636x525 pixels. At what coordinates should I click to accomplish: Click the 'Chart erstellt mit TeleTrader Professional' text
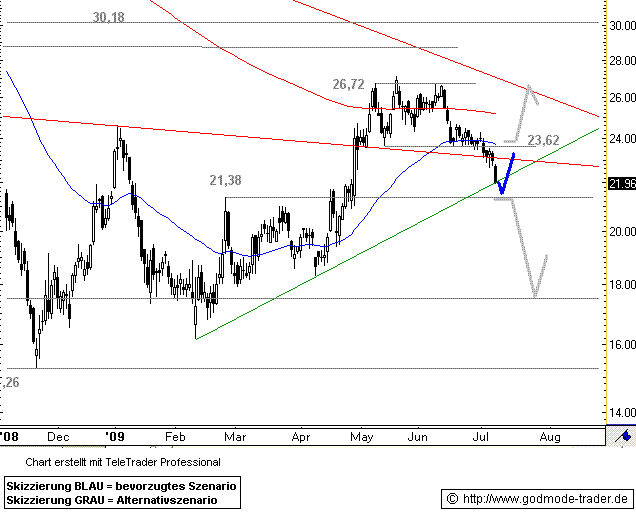click(x=123, y=462)
